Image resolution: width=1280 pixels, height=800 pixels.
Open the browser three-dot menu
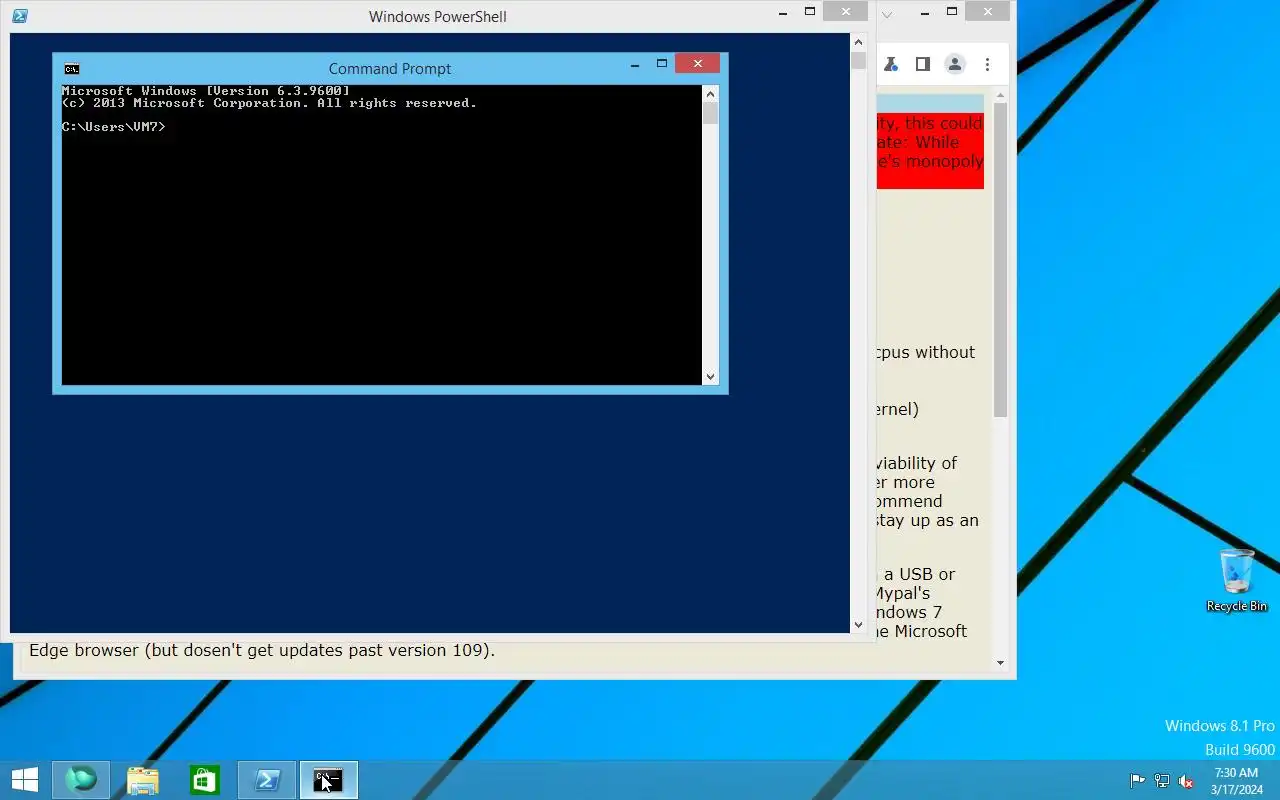click(x=987, y=64)
